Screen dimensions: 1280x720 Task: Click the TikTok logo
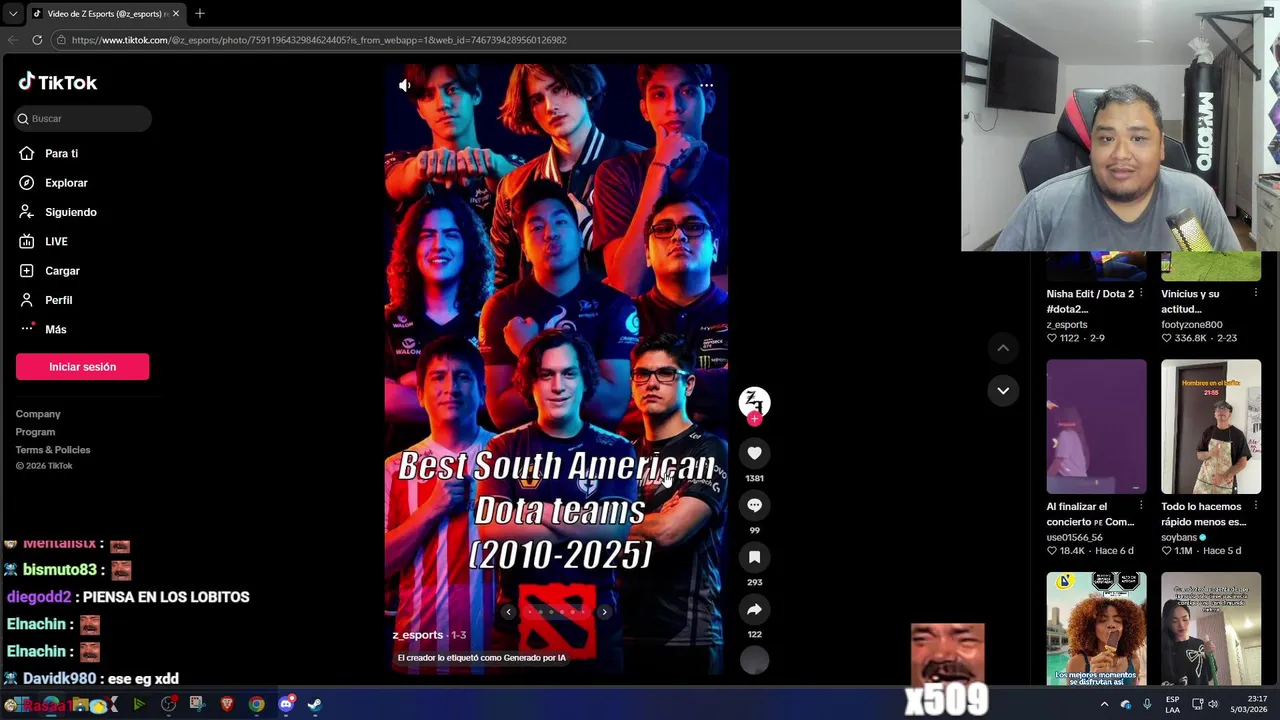(x=57, y=82)
